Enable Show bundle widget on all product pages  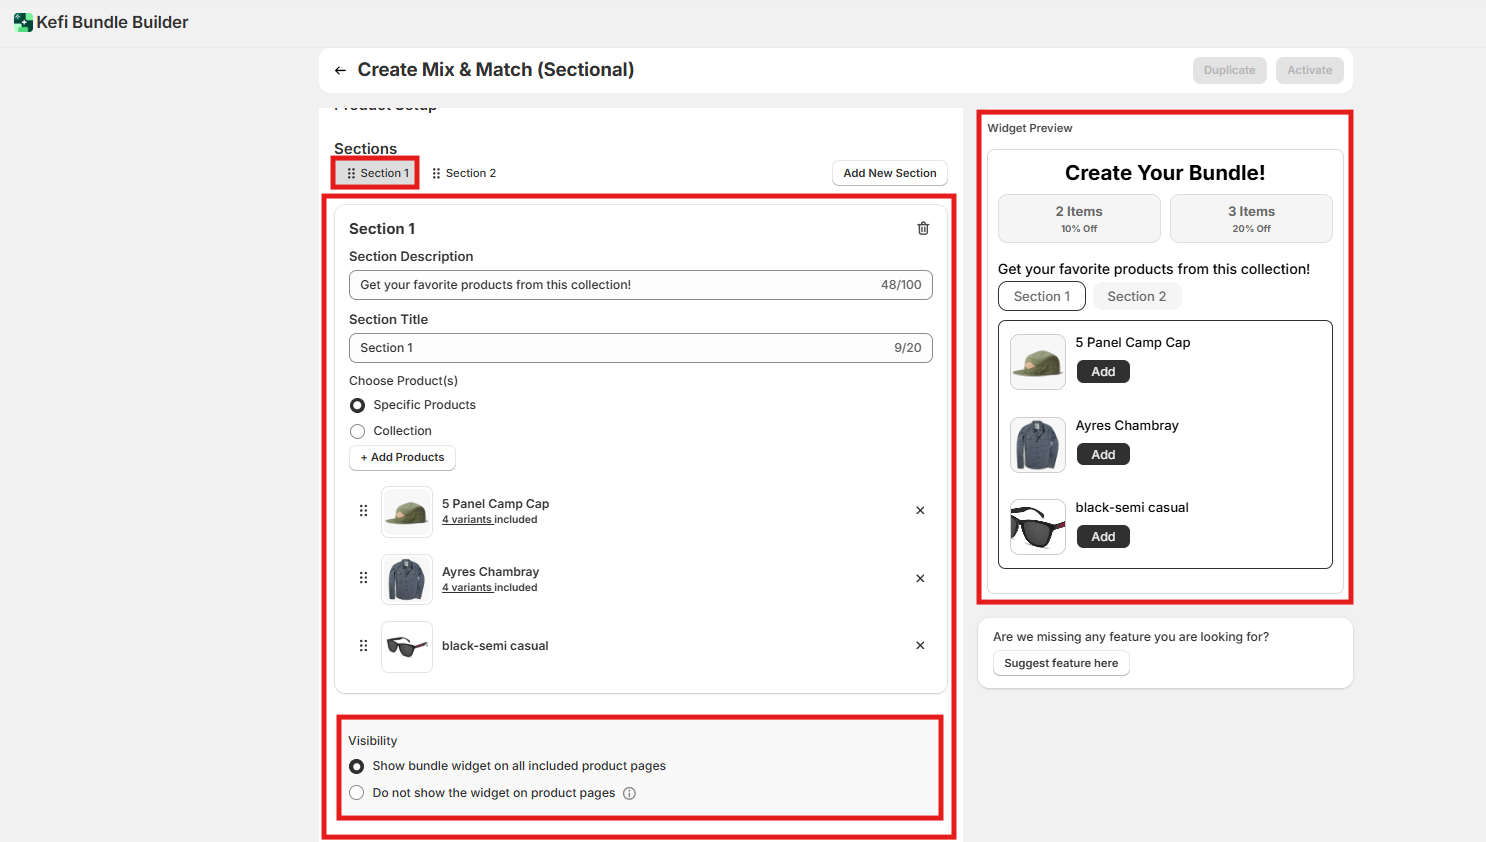pyautogui.click(x=357, y=766)
